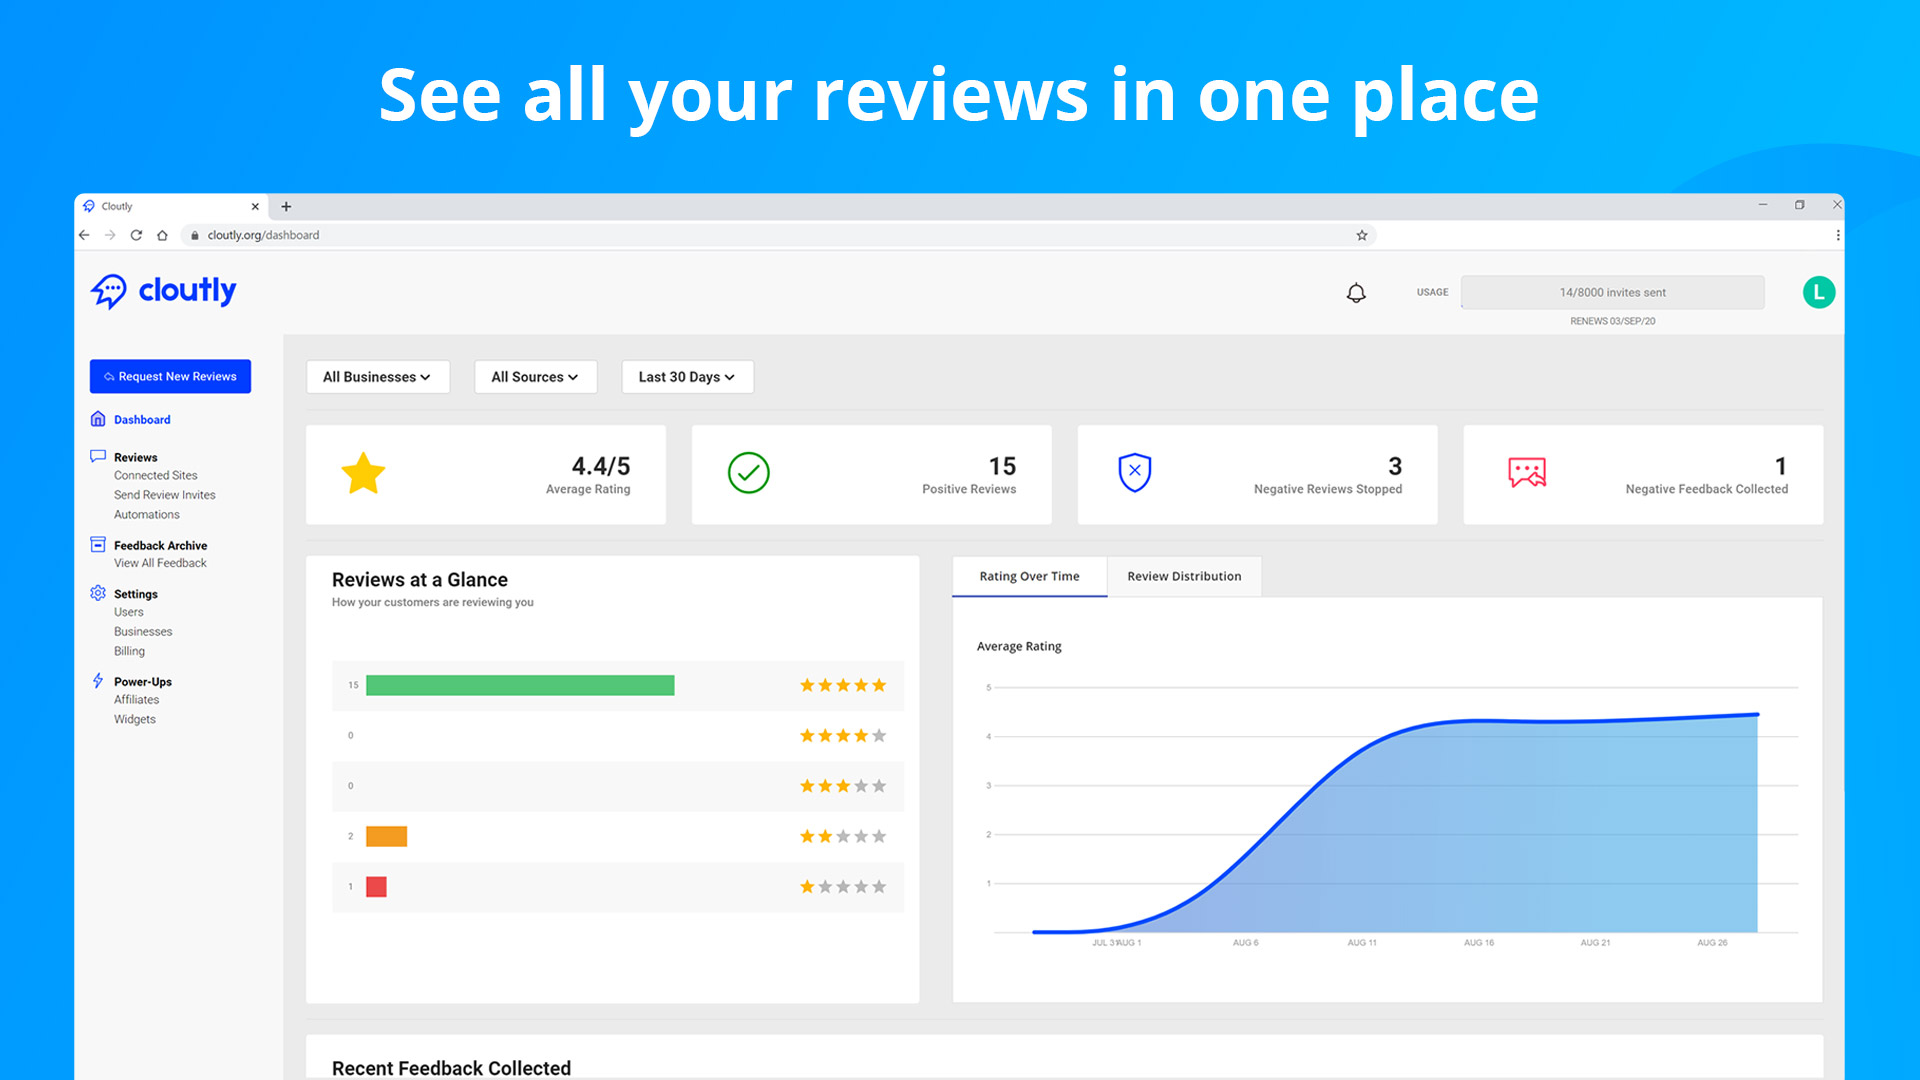Screen dimensions: 1920x1080
Task: Click the Reviews speech bubble icon
Action: (98, 457)
